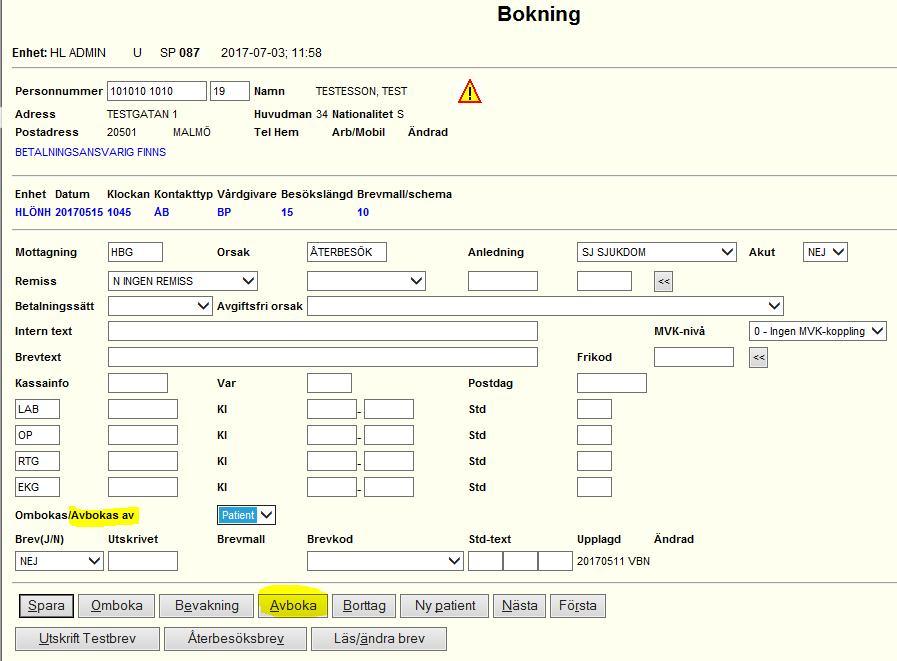
Task: Click the Brevmall/schema value 10
Action: click(x=363, y=212)
